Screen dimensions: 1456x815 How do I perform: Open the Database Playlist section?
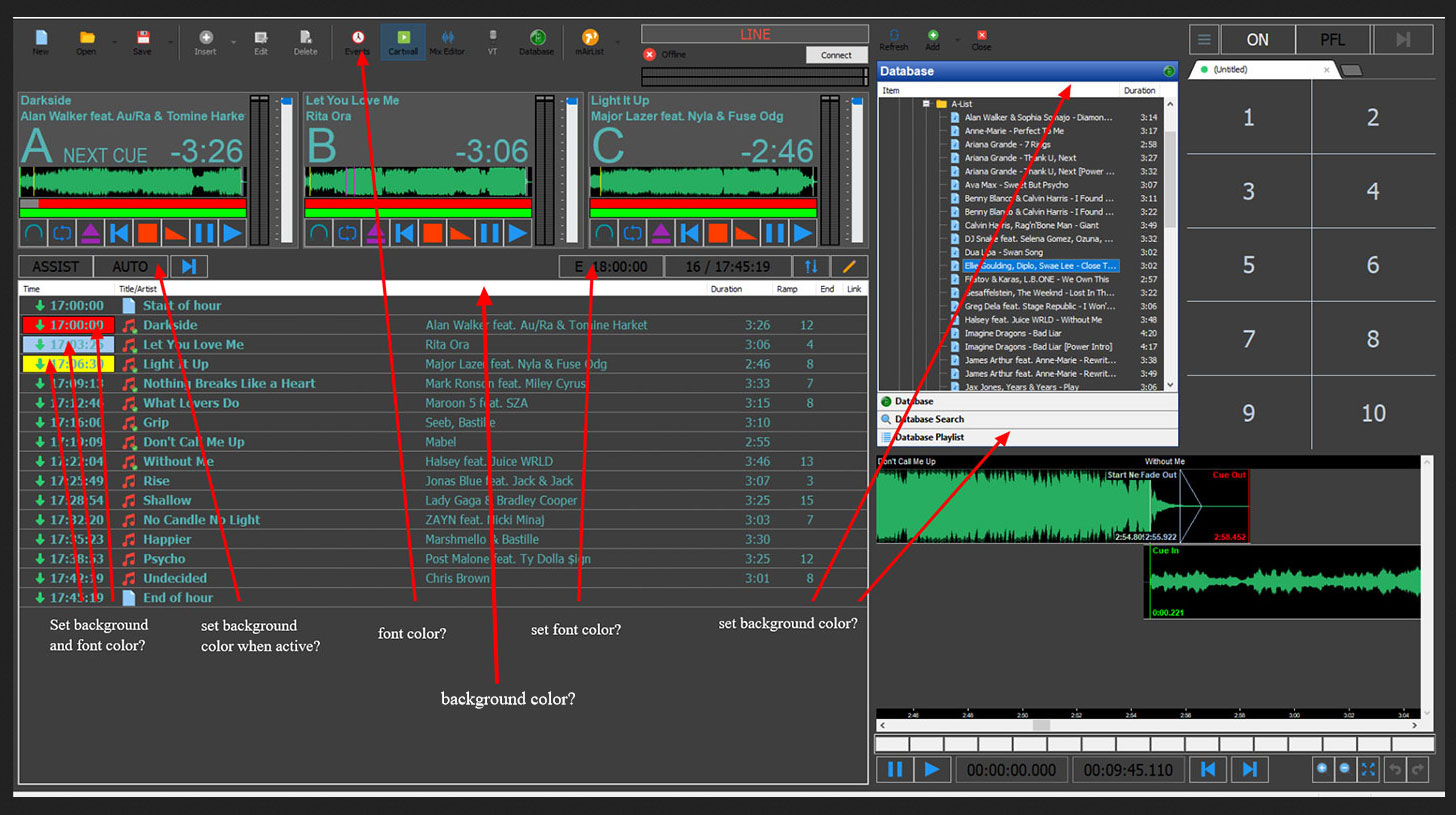[x=1028, y=437]
